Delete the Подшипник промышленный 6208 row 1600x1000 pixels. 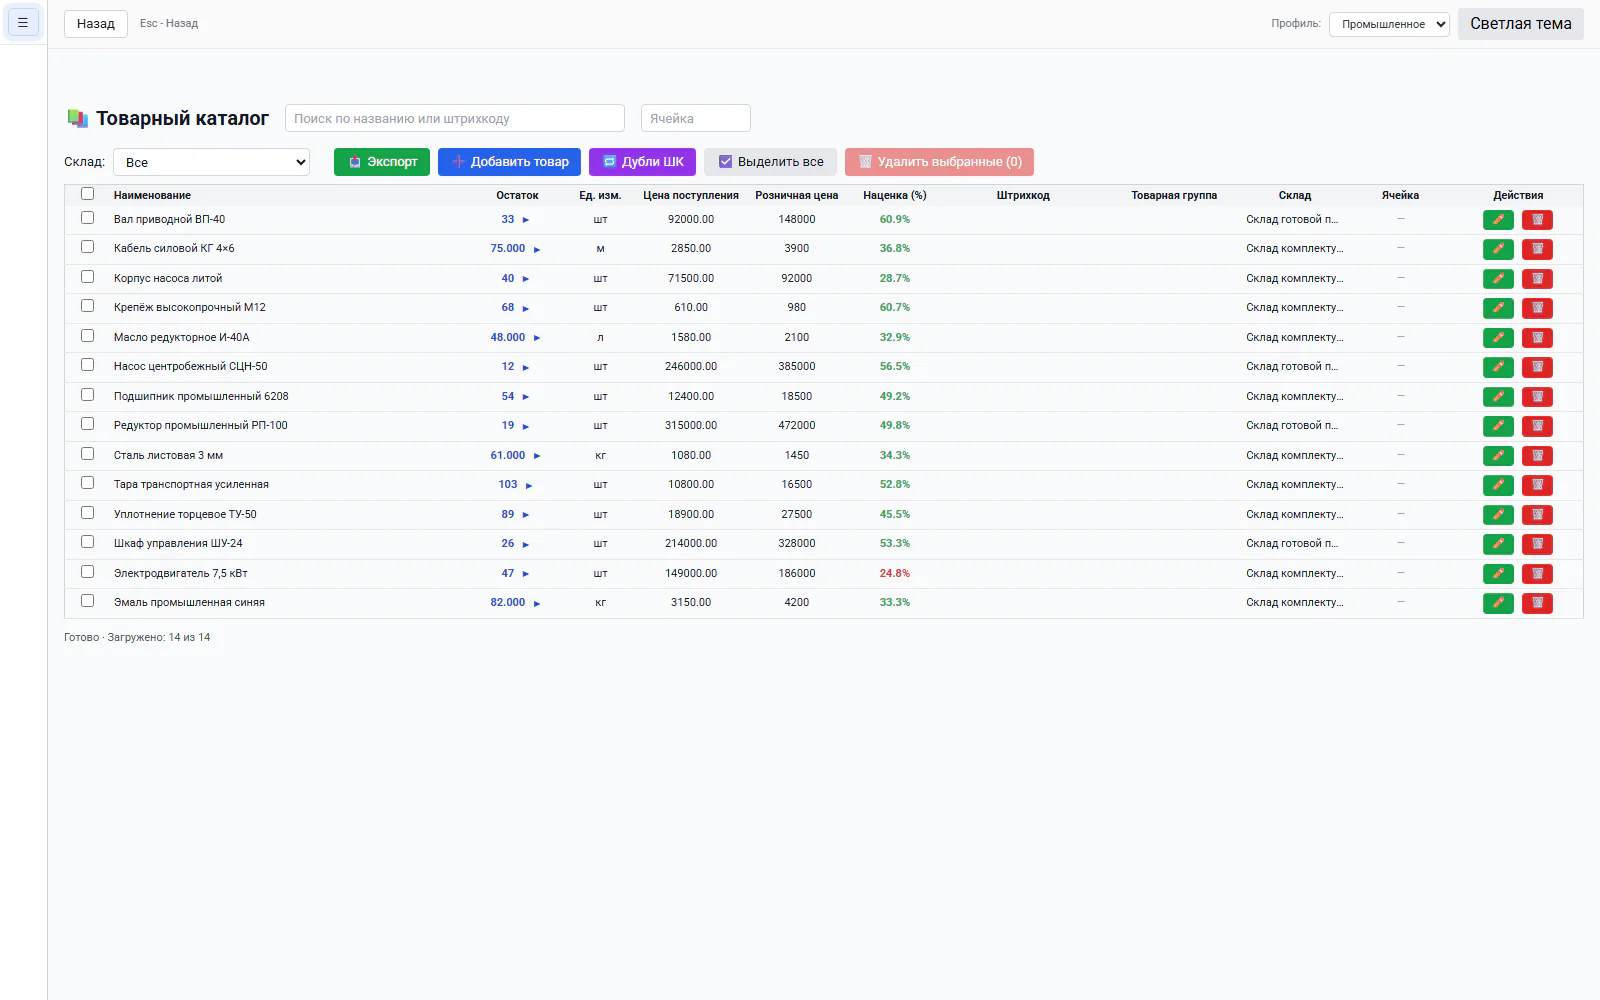(x=1537, y=397)
